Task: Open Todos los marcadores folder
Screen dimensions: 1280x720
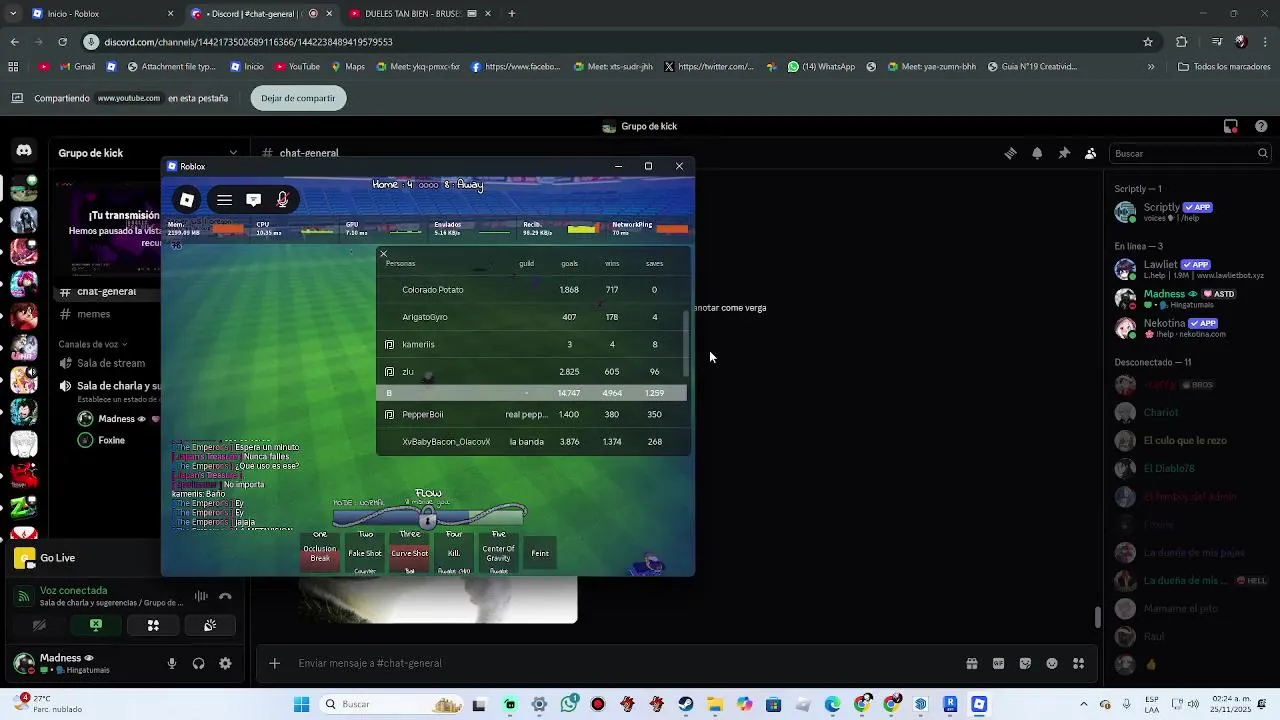Action: (x=1224, y=67)
